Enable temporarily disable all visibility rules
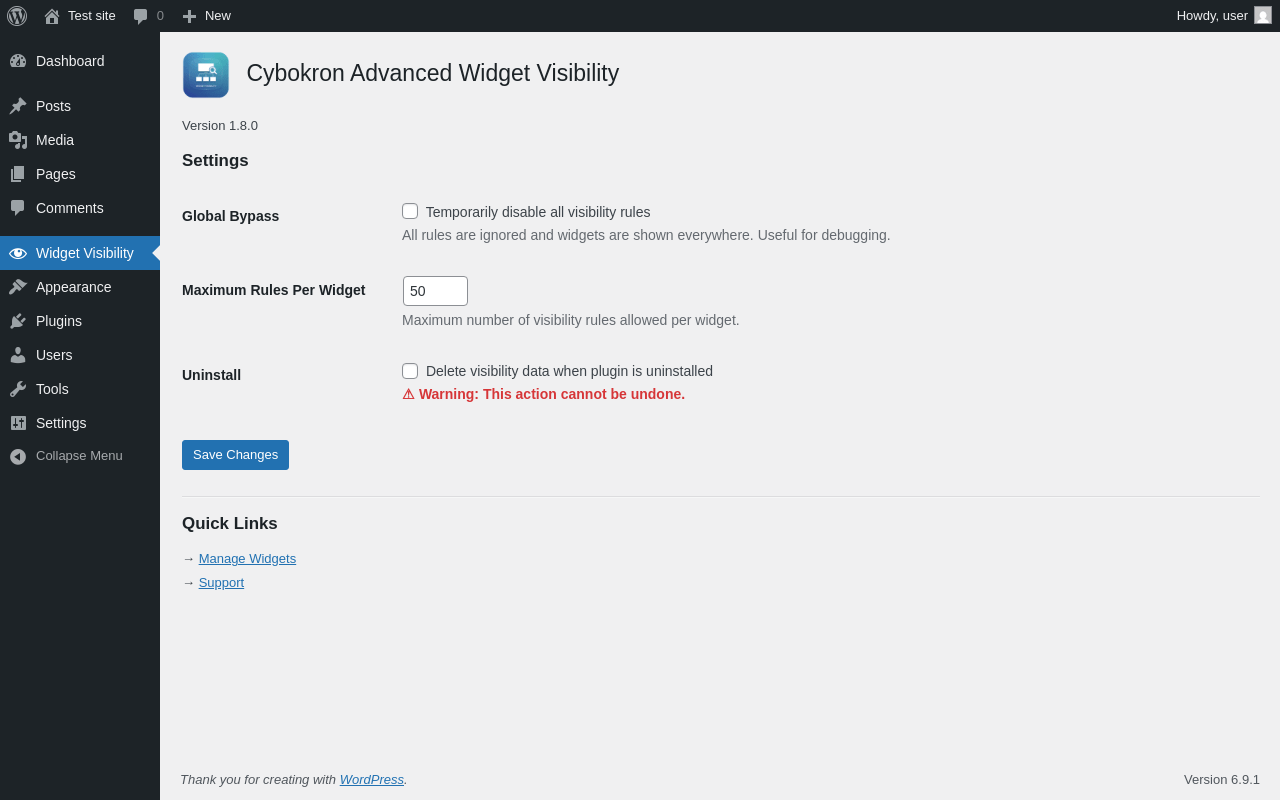This screenshot has height=800, width=1280. click(x=410, y=211)
